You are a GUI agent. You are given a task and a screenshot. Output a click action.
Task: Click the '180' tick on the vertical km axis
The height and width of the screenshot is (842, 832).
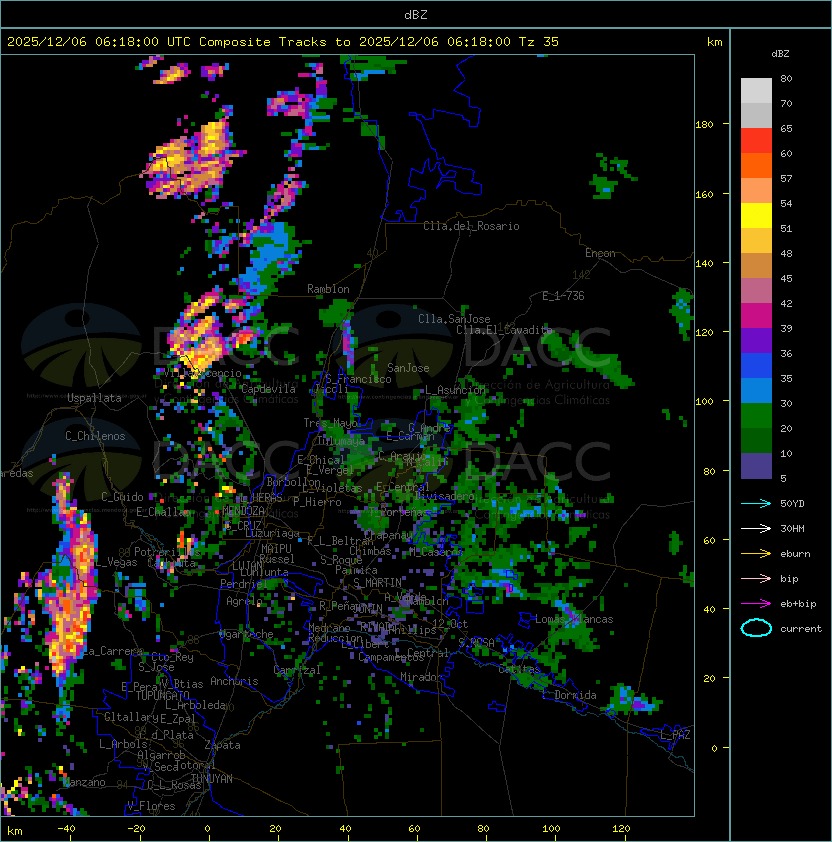[704, 125]
